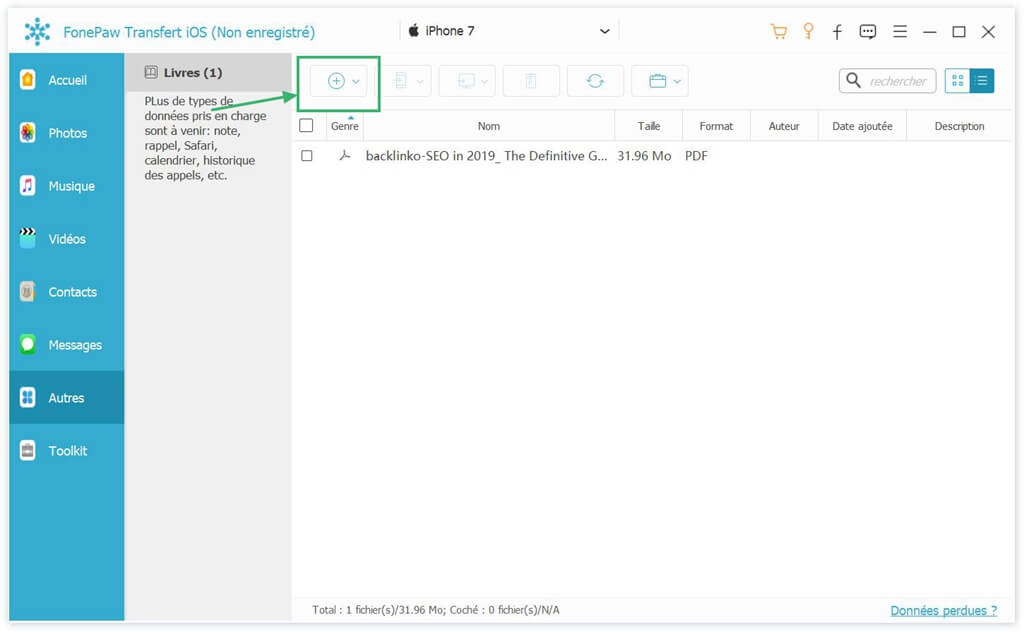This screenshot has height=632, width=1024.
Task: Click the Description column header
Action: click(x=959, y=126)
